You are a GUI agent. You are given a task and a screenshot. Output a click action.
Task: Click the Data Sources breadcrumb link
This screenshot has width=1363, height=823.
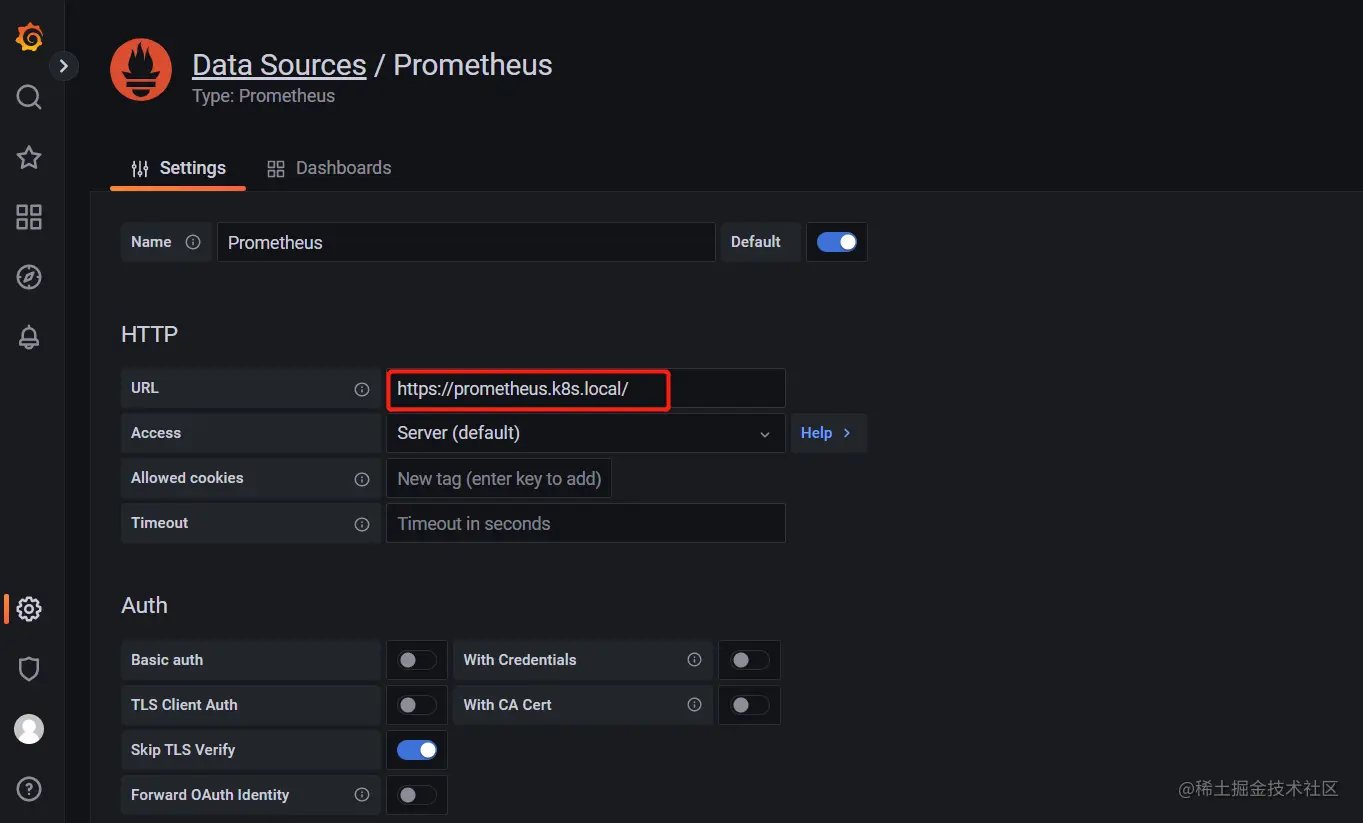tap(279, 65)
